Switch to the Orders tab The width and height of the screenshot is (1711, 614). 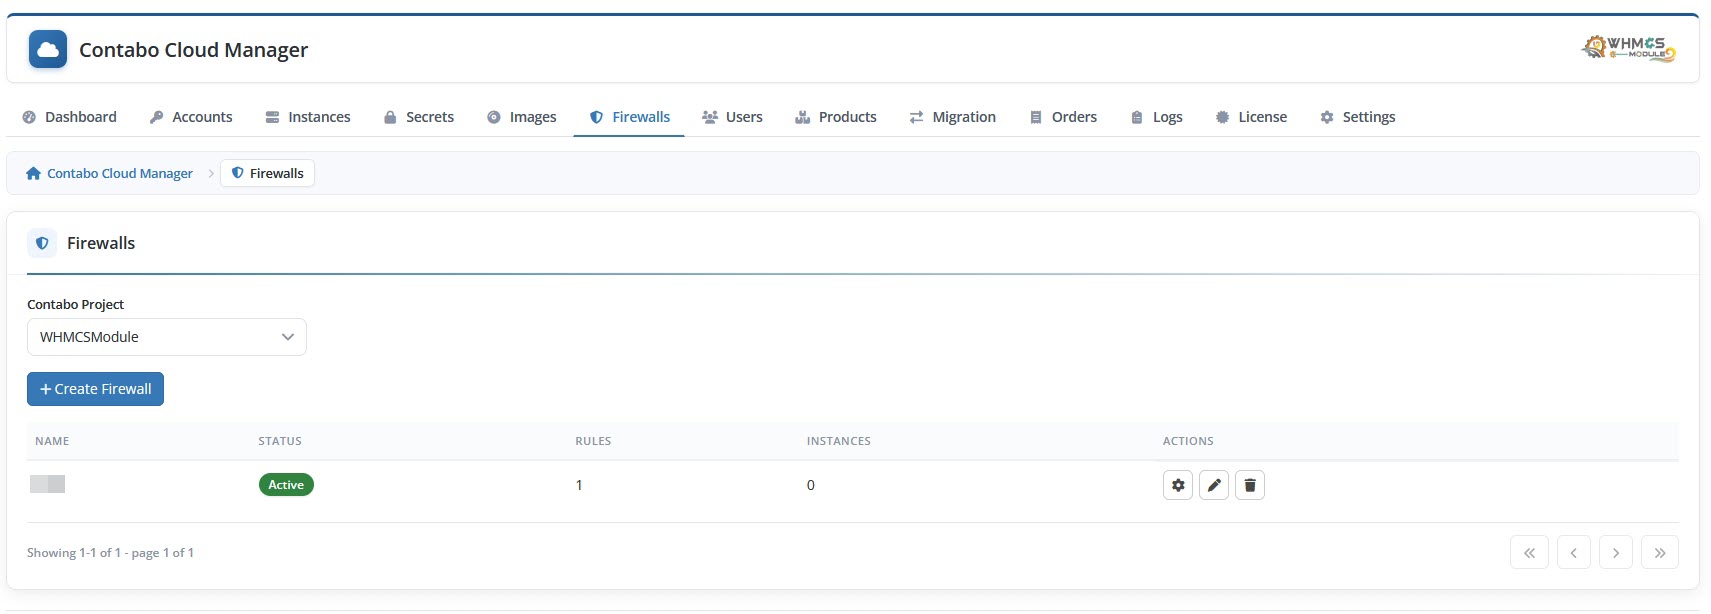pyautogui.click(x=1064, y=117)
